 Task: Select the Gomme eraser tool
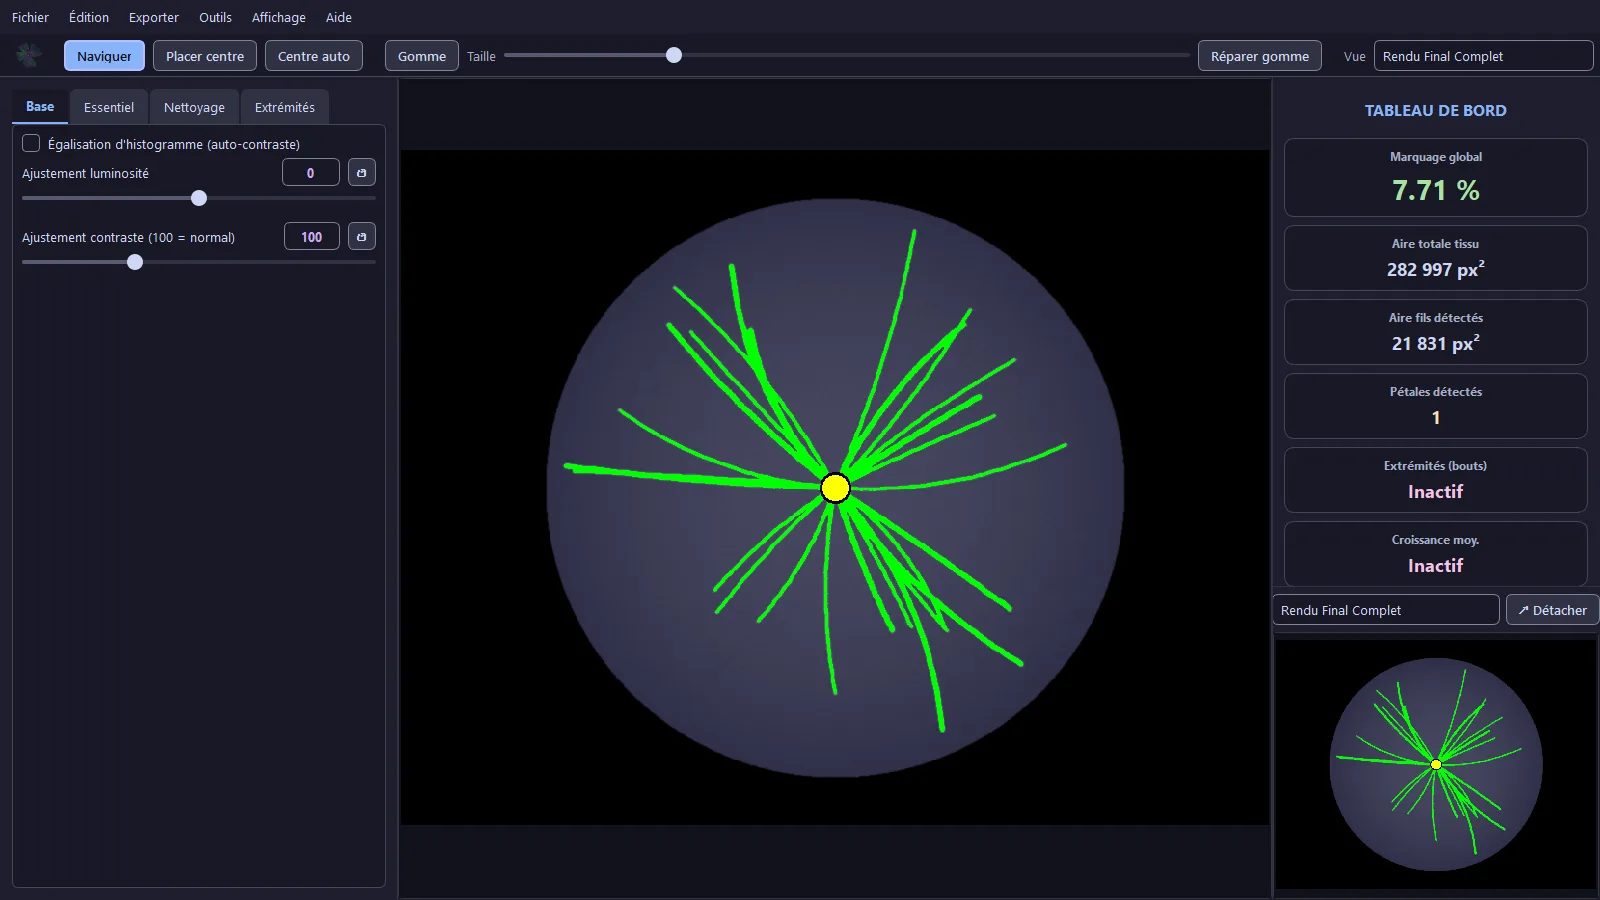(422, 56)
